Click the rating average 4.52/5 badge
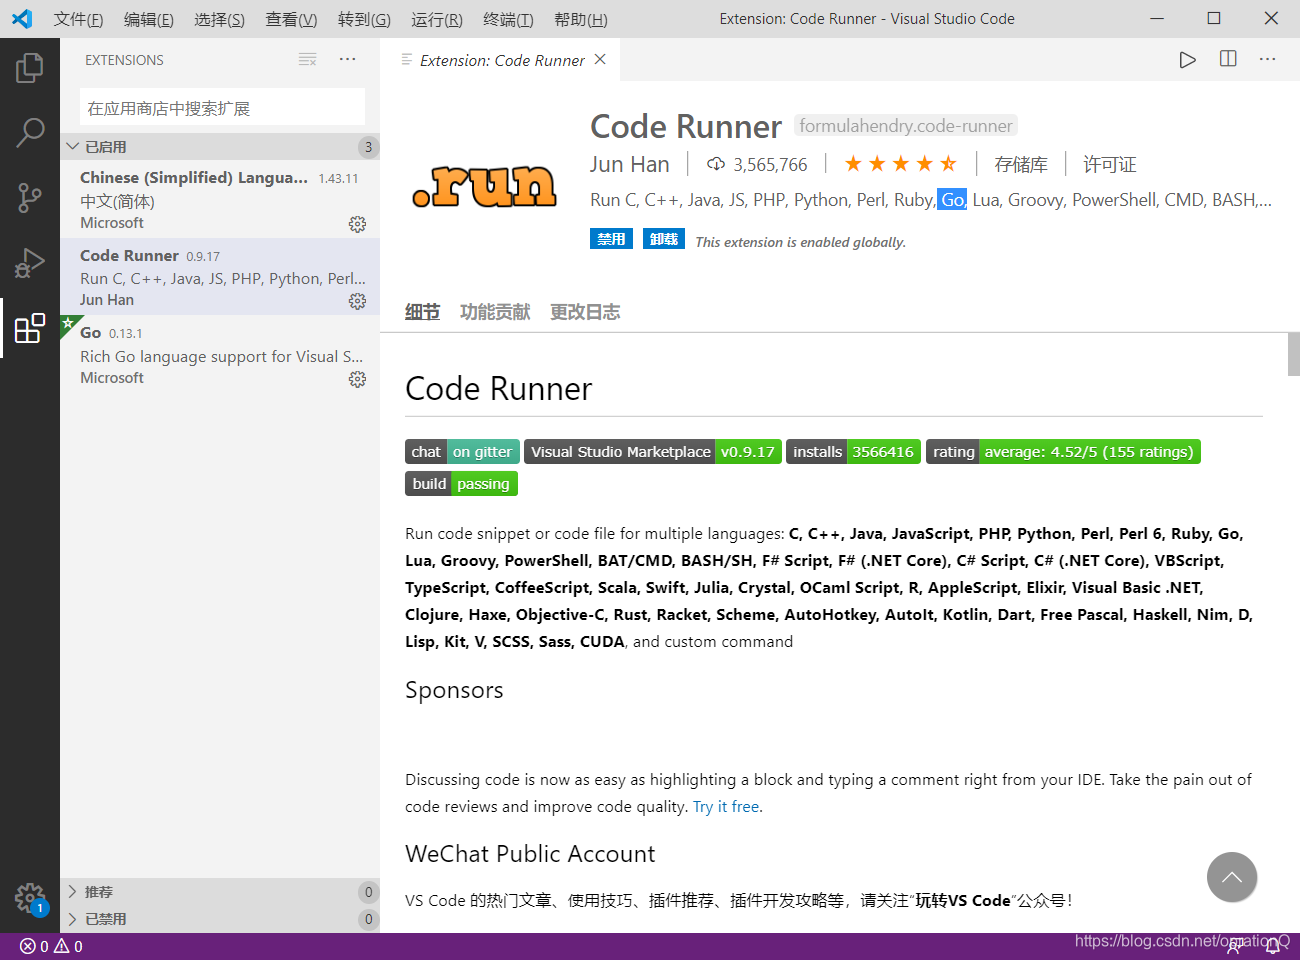This screenshot has width=1300, height=960. click(x=1063, y=452)
